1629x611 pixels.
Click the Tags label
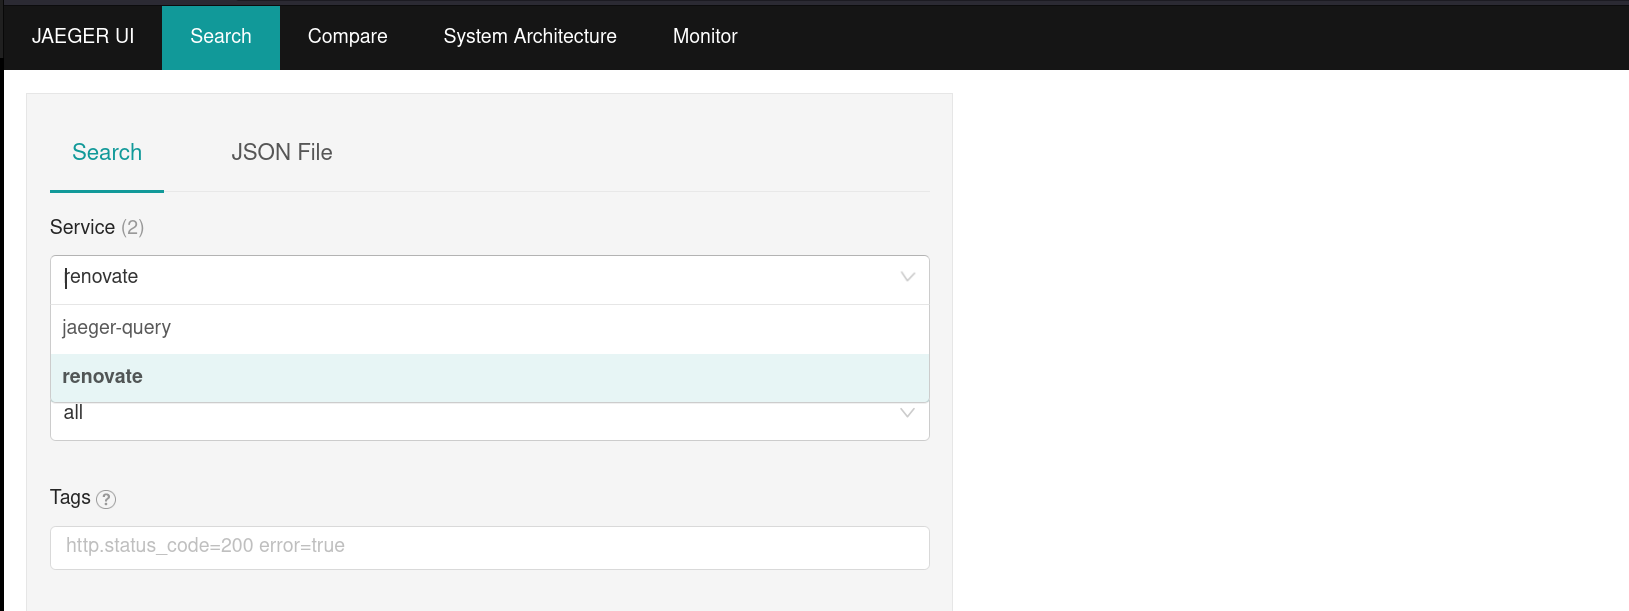(x=70, y=498)
